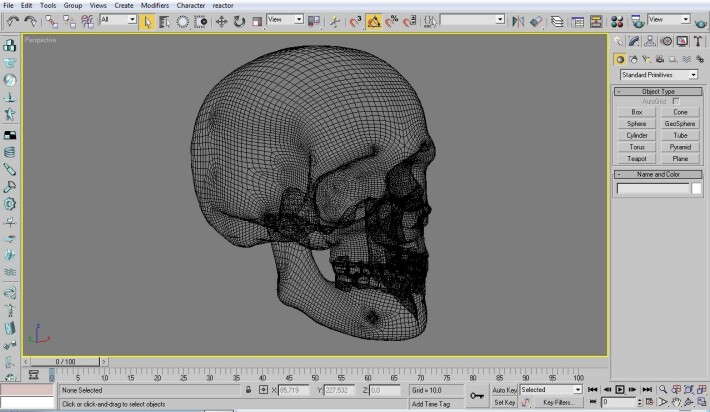The image size is (710, 412).
Task: Click the object color swatch
Action: [x=696, y=188]
